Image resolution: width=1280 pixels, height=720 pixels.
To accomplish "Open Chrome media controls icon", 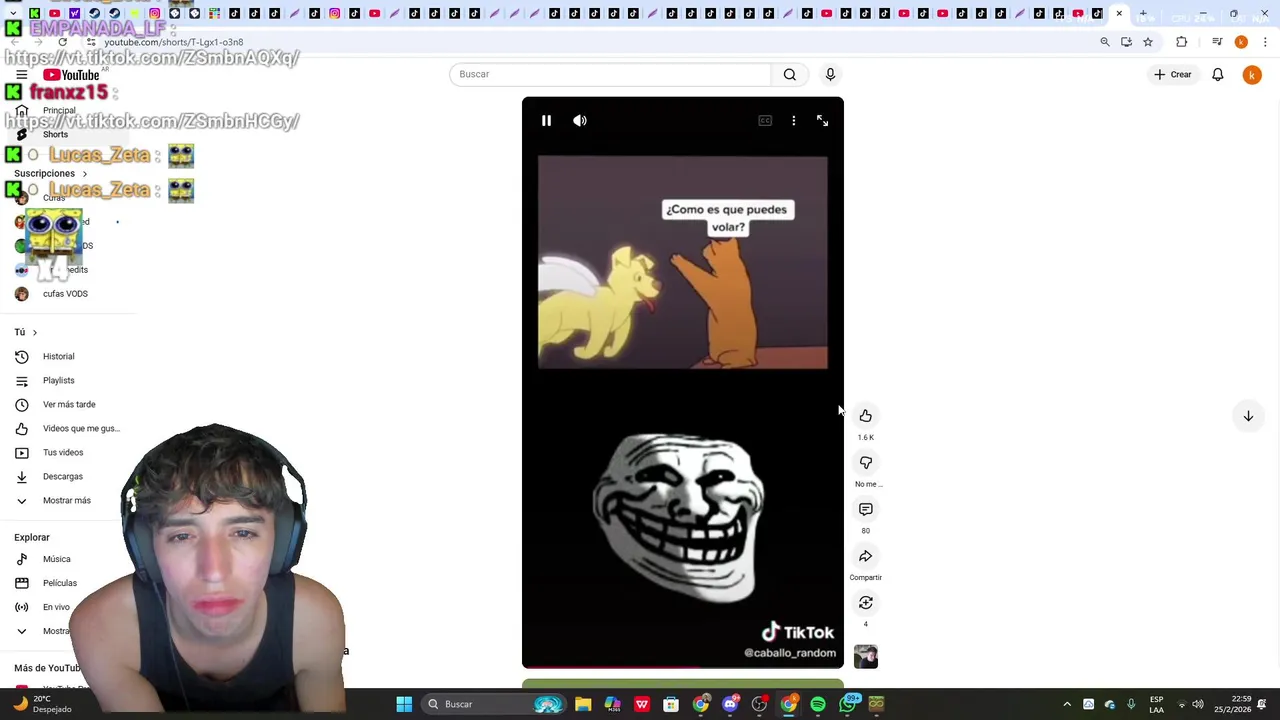I will 1217,42.
